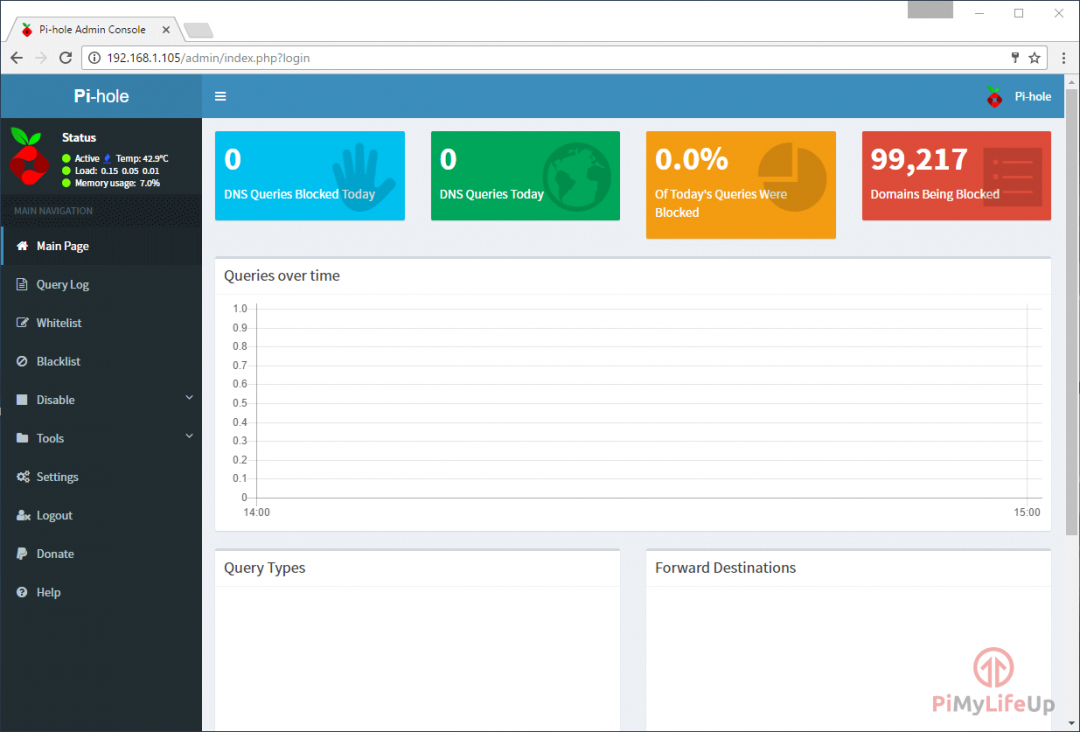Click the Domains Being Blocked red box
Screen dimensions: 1080x732
pyautogui.click(x=956, y=176)
